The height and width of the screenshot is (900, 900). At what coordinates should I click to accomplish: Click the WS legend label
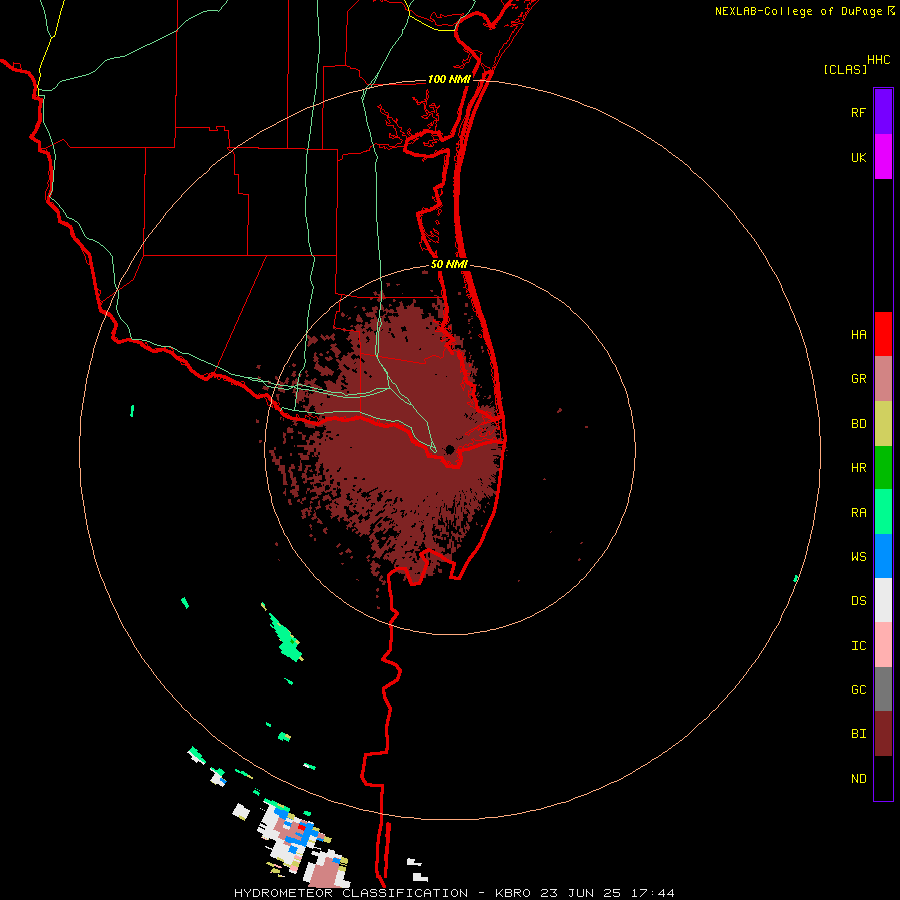point(858,557)
